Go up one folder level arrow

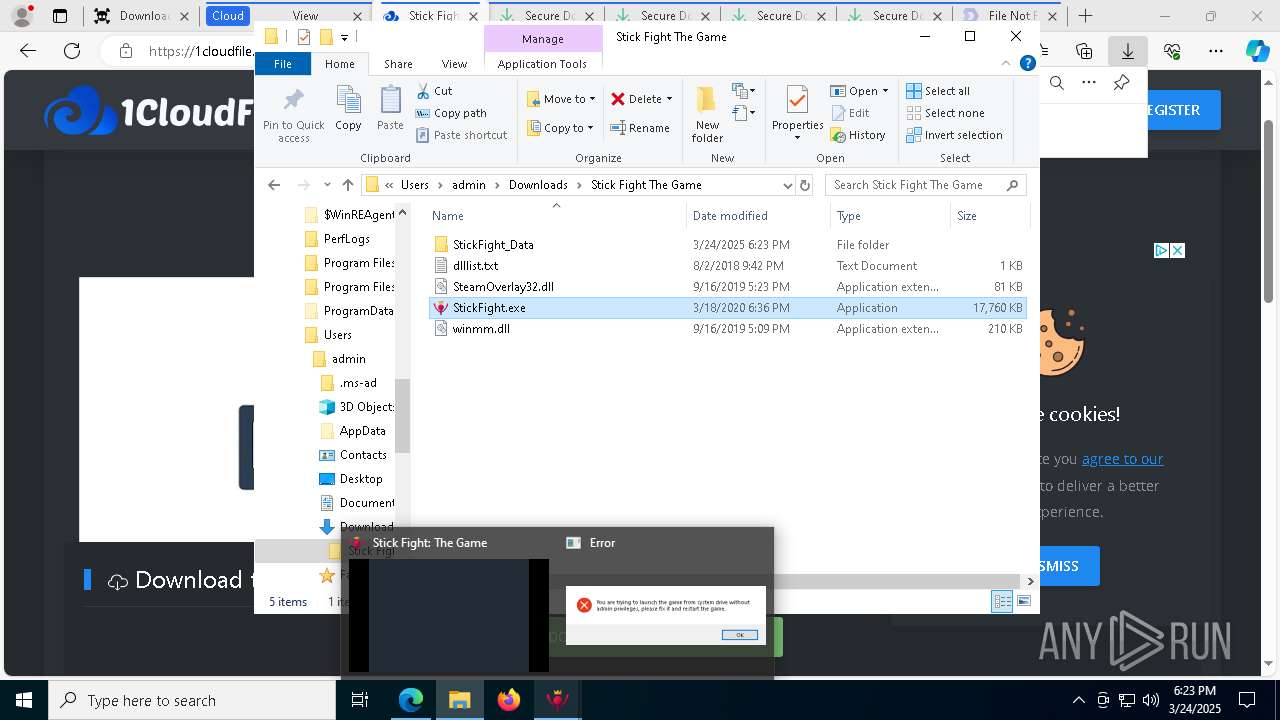point(348,185)
